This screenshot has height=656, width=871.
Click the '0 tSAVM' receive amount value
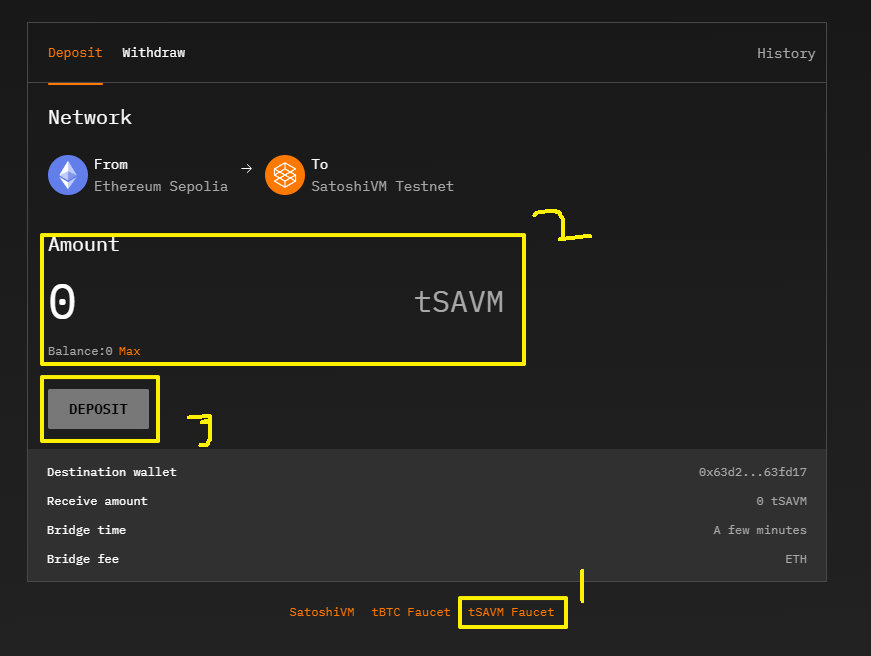[x=782, y=501]
